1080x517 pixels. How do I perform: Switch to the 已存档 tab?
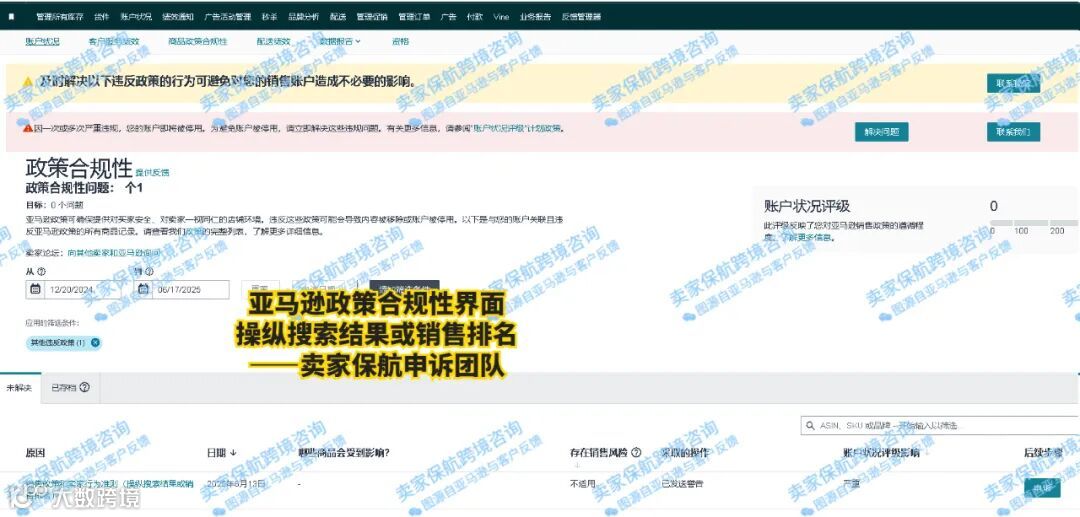(70, 388)
